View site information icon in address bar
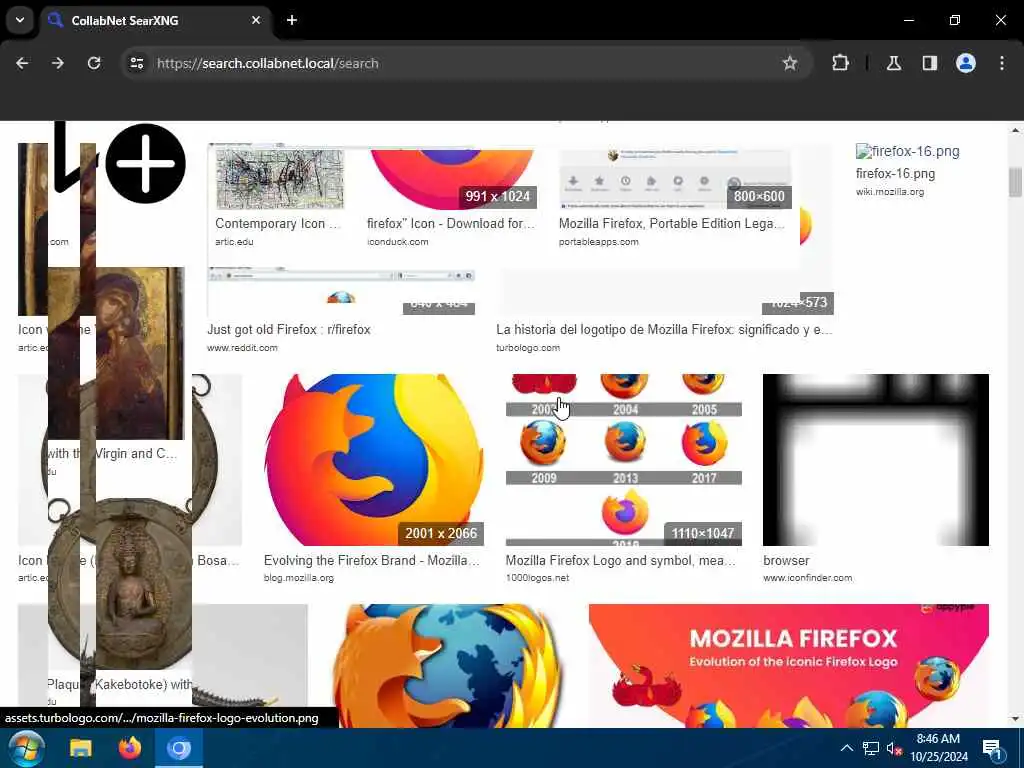 click(x=136, y=63)
